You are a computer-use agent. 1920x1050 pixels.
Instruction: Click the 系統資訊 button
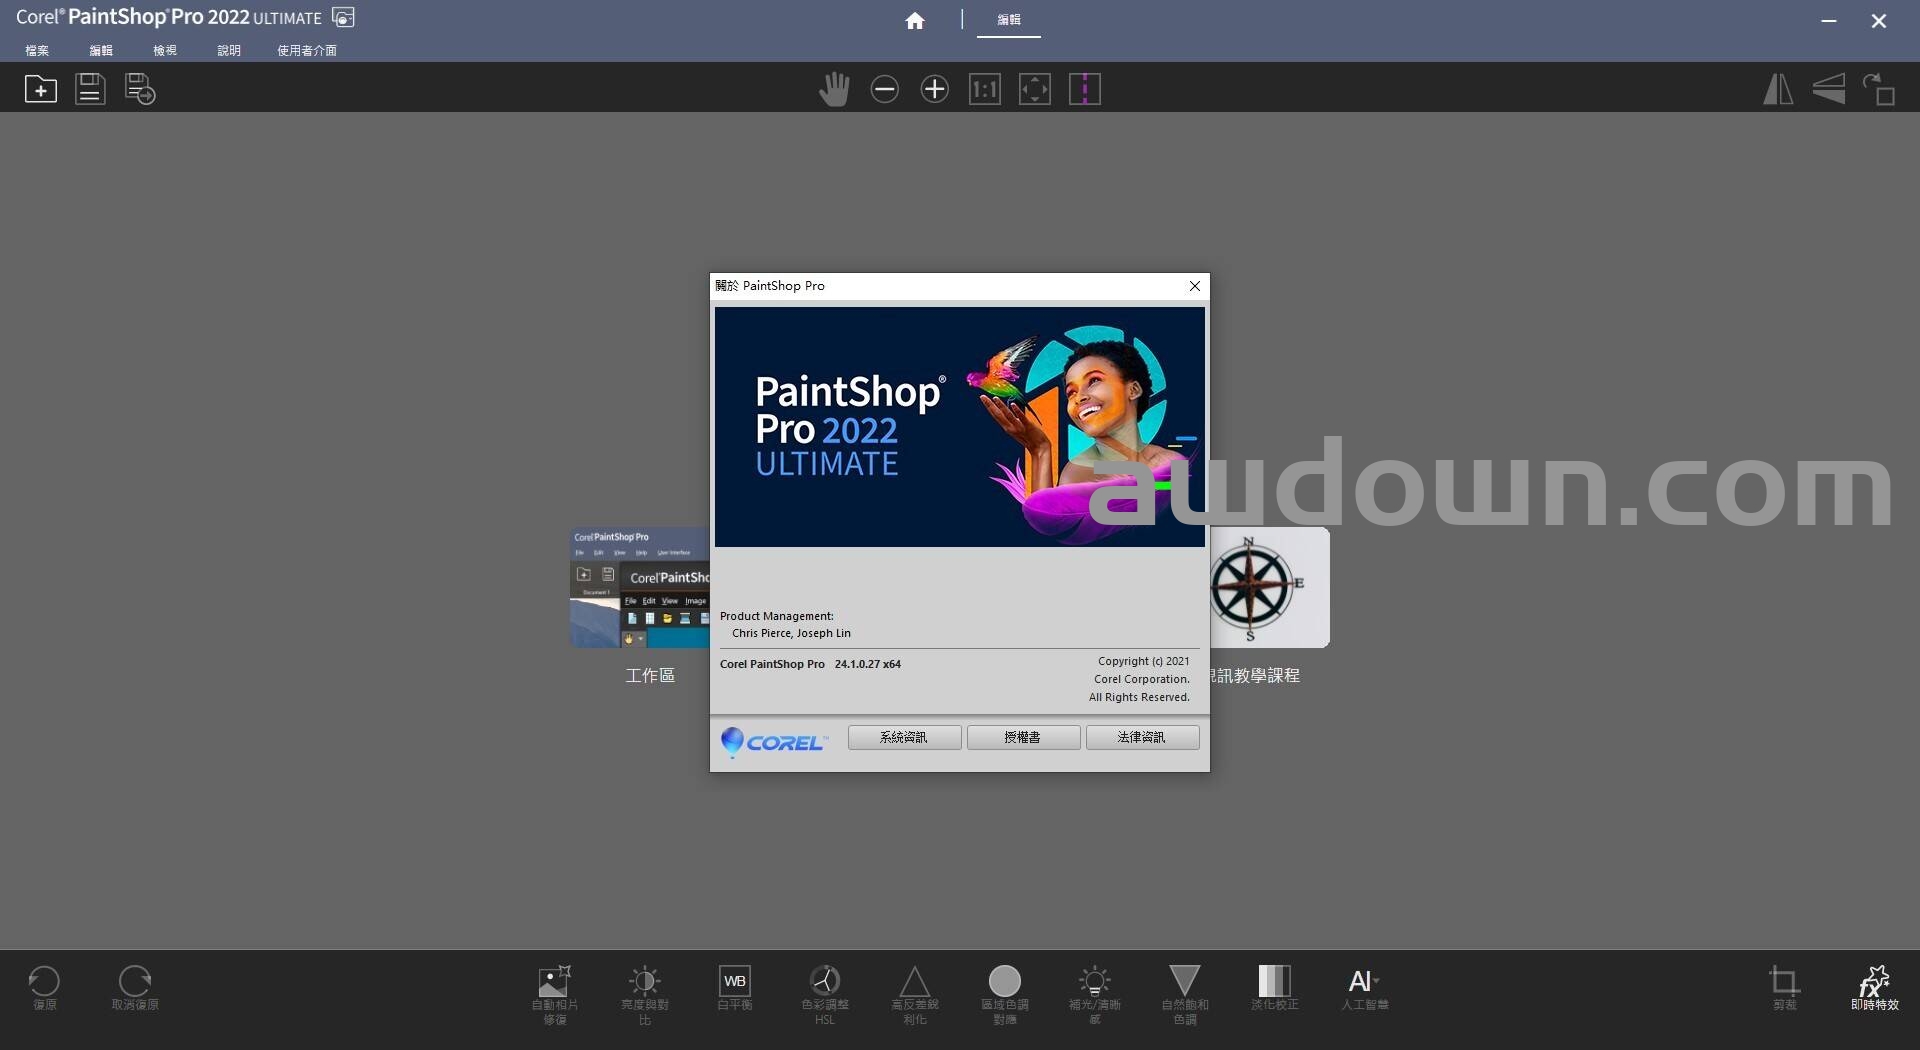click(904, 737)
